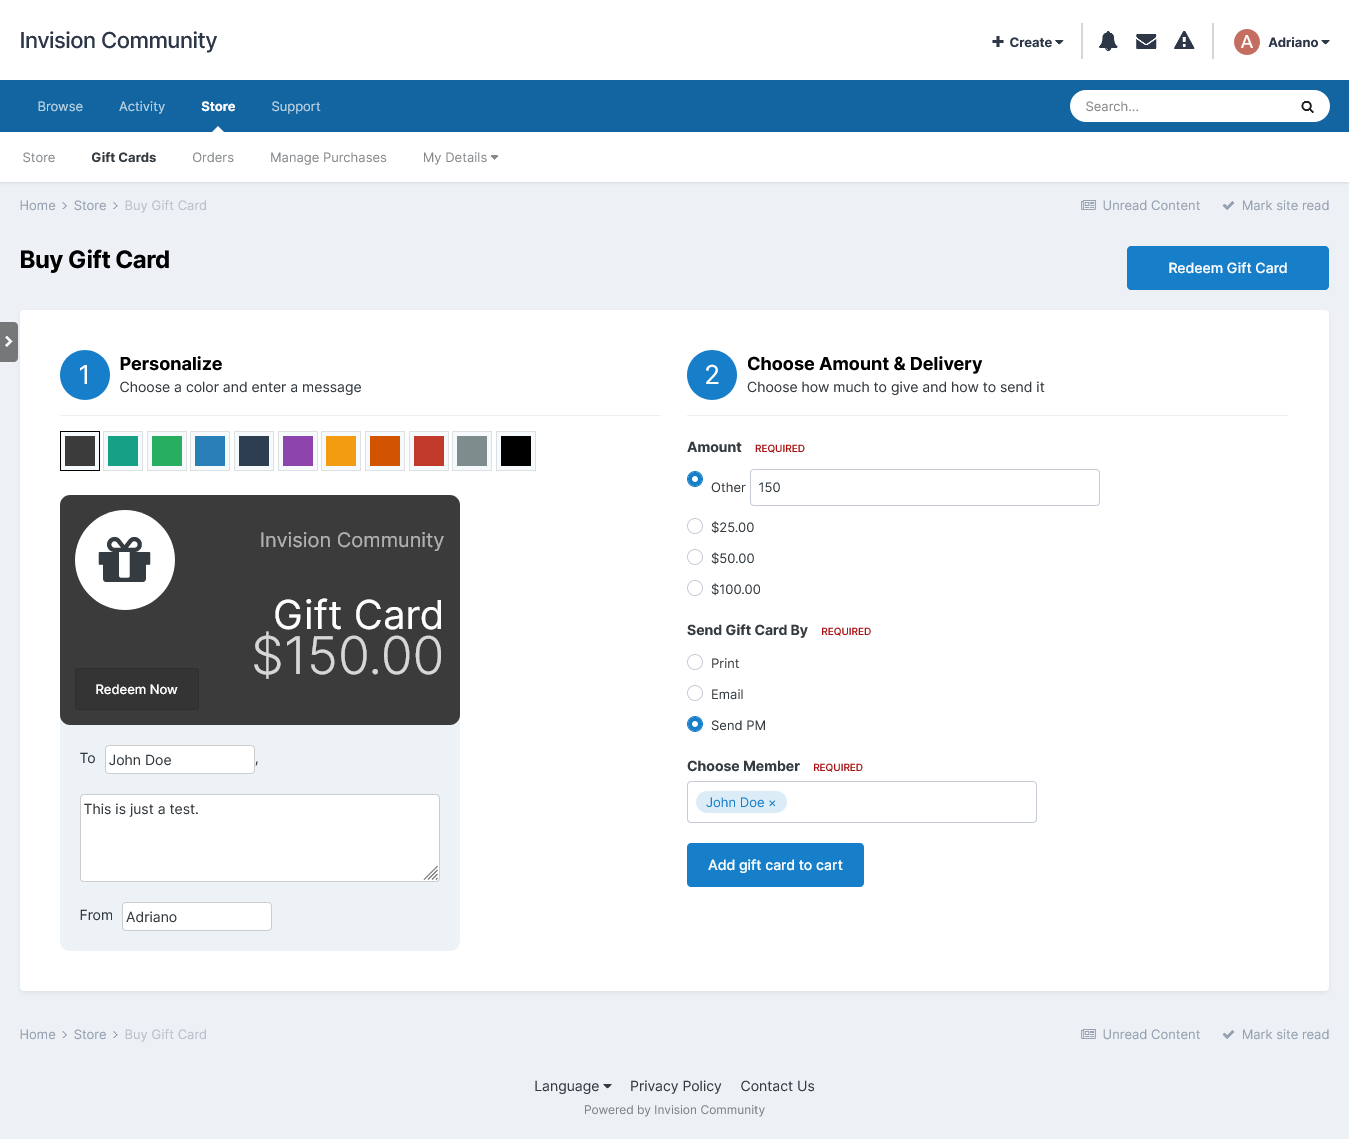The image size is (1349, 1139).
Task: Open Manage Purchases sub-navigation item
Action: (328, 157)
